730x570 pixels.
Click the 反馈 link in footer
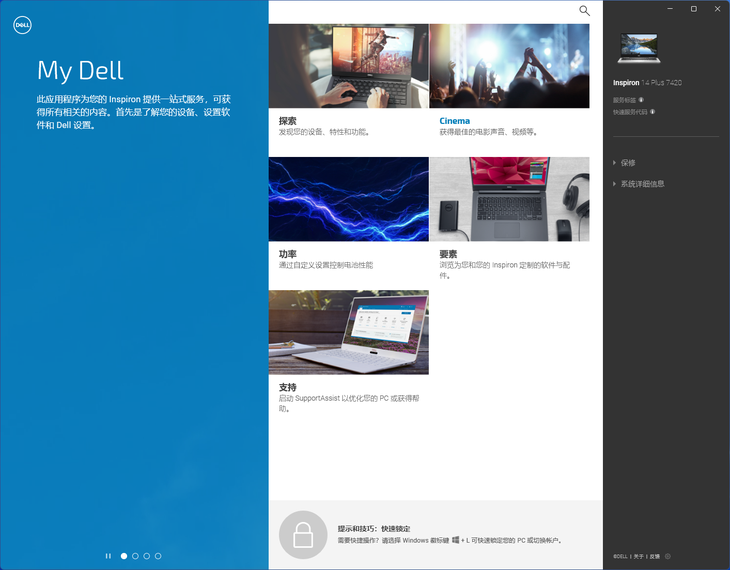click(x=655, y=556)
